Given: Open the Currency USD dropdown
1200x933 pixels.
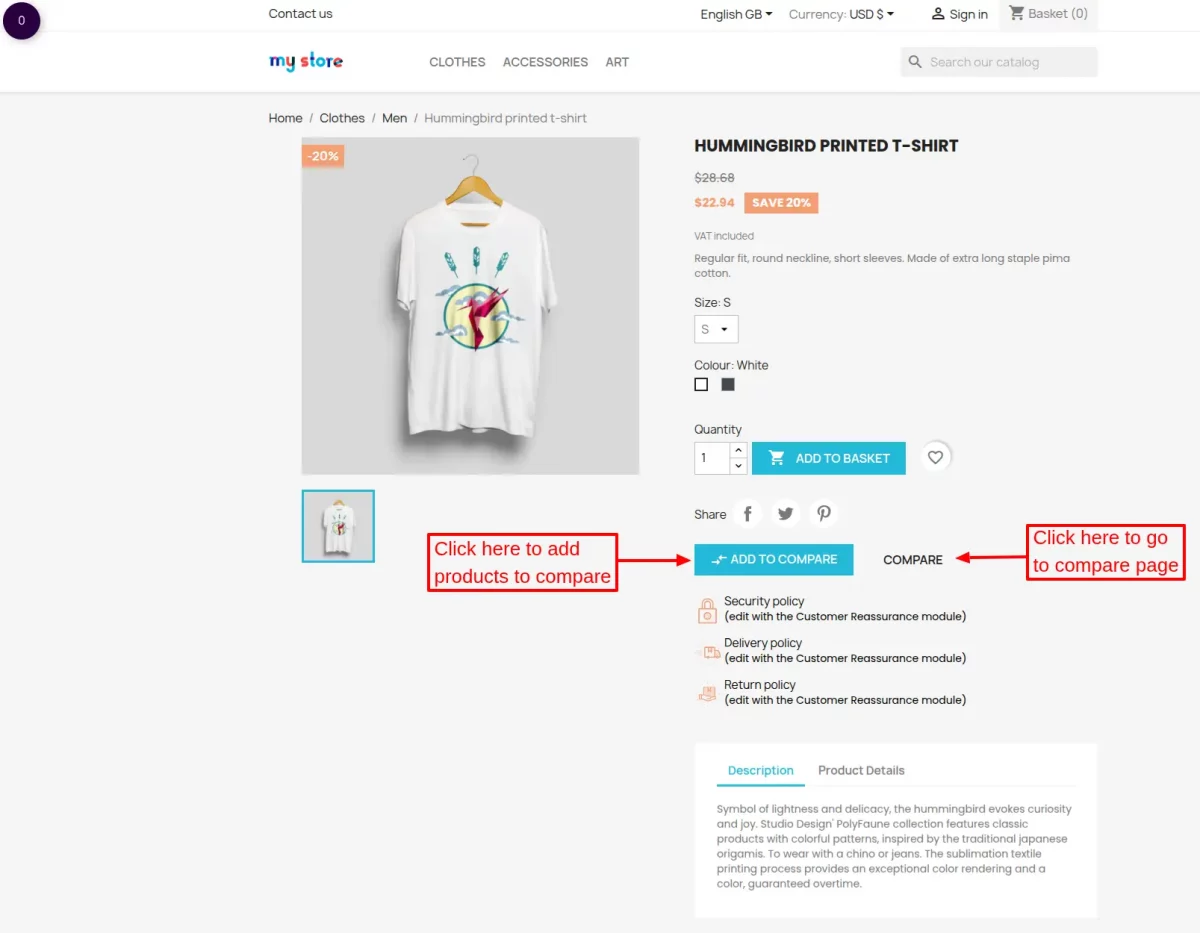Looking at the screenshot, I should (843, 15).
